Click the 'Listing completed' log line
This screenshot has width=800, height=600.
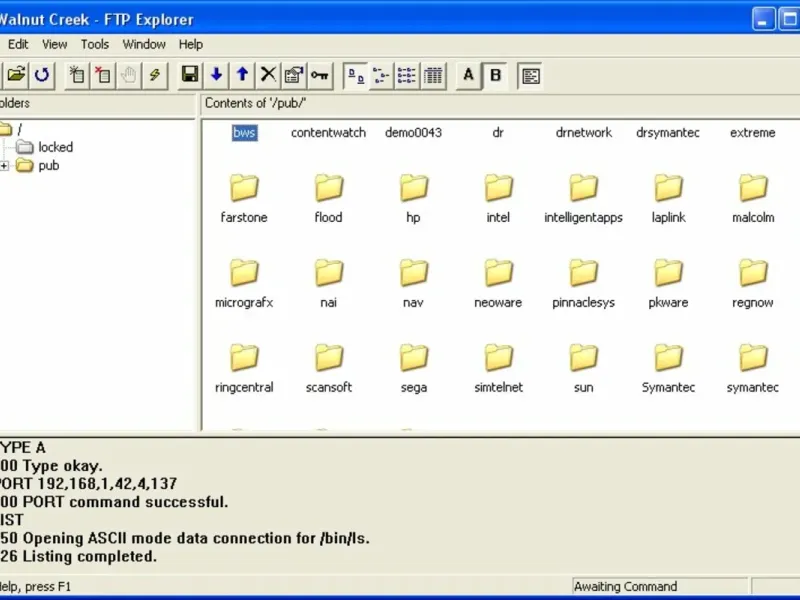click(79, 556)
